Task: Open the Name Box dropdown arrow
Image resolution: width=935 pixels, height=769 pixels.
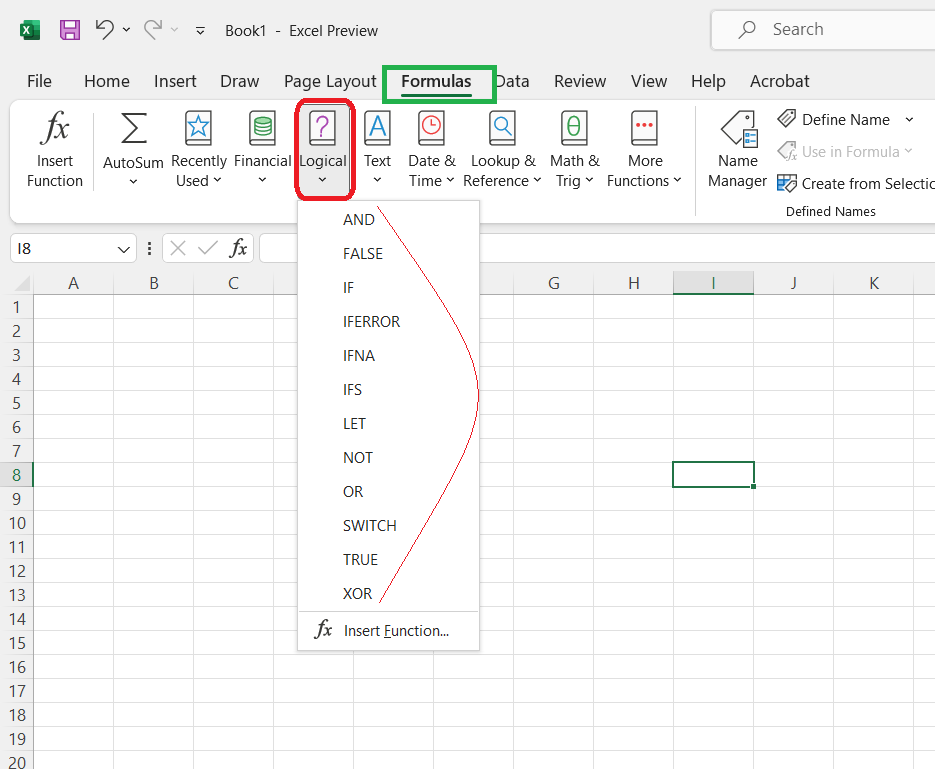Action: (x=123, y=249)
